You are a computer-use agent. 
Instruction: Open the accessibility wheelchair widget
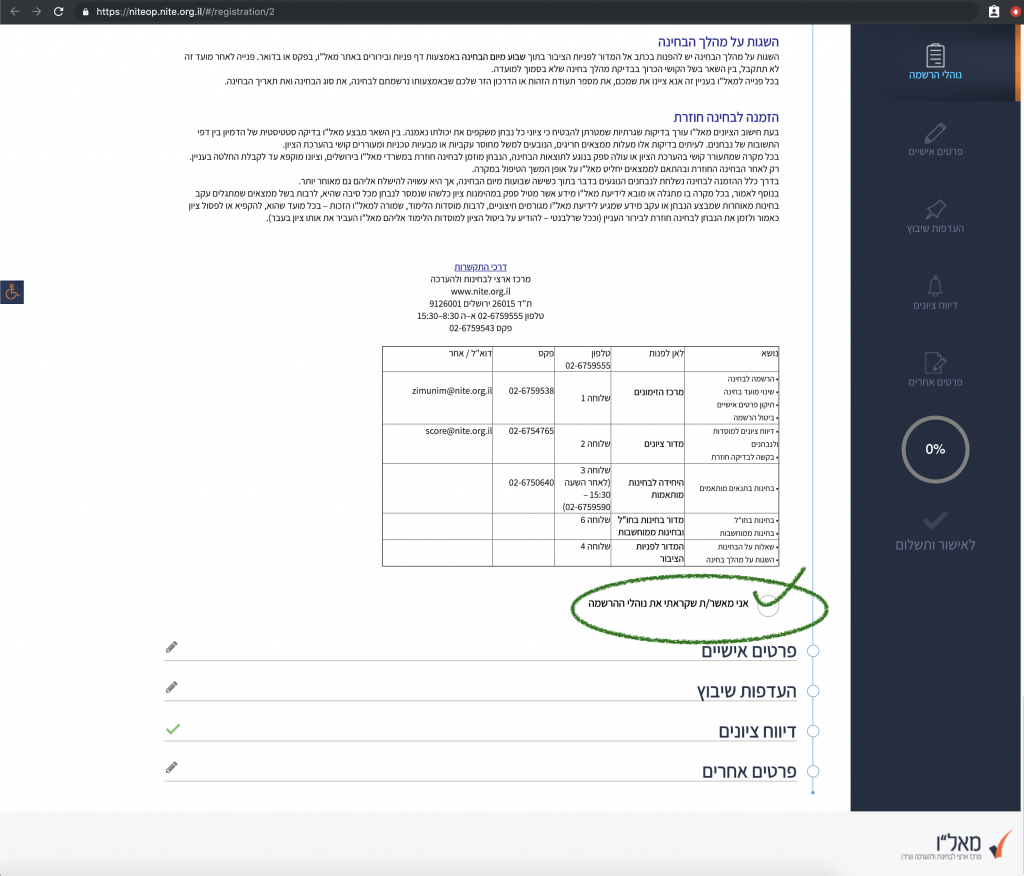coord(12,292)
